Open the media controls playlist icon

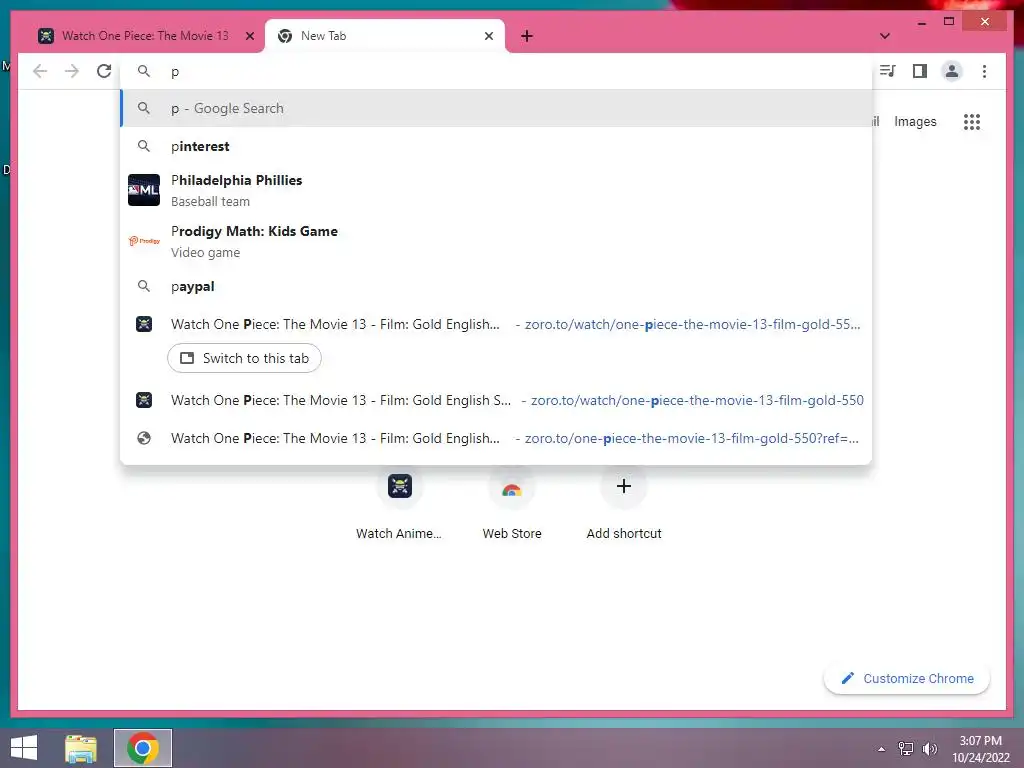click(888, 71)
